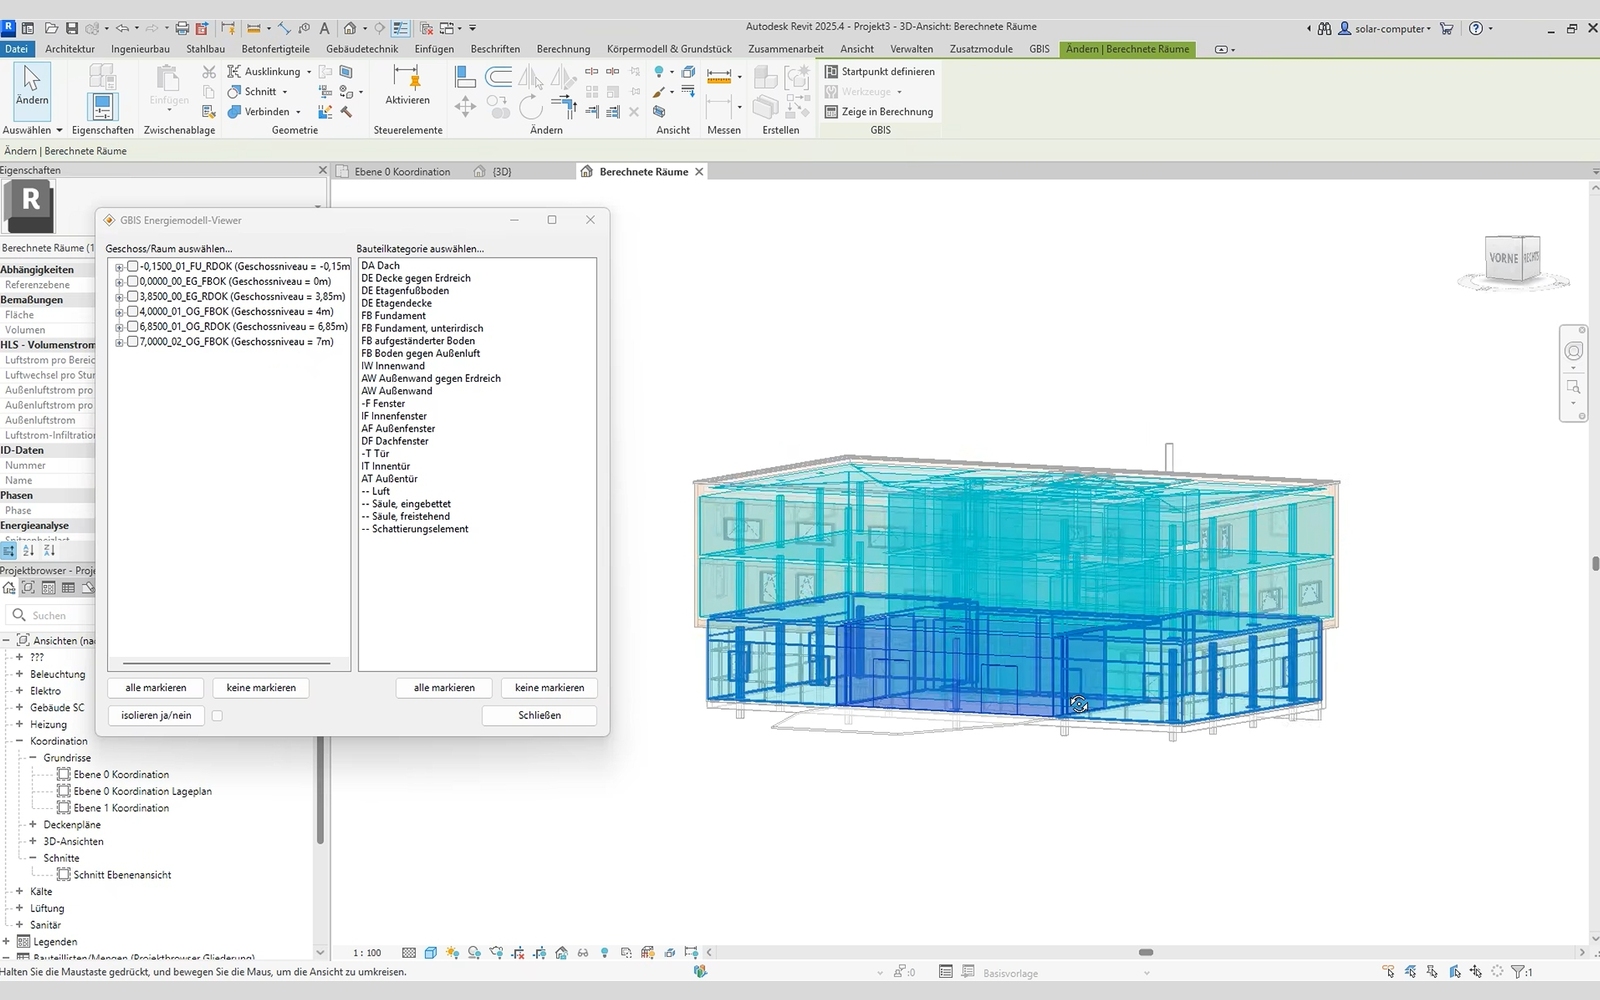Click the Messen dimension tool icon
The height and width of the screenshot is (1000, 1600).
pos(719,75)
